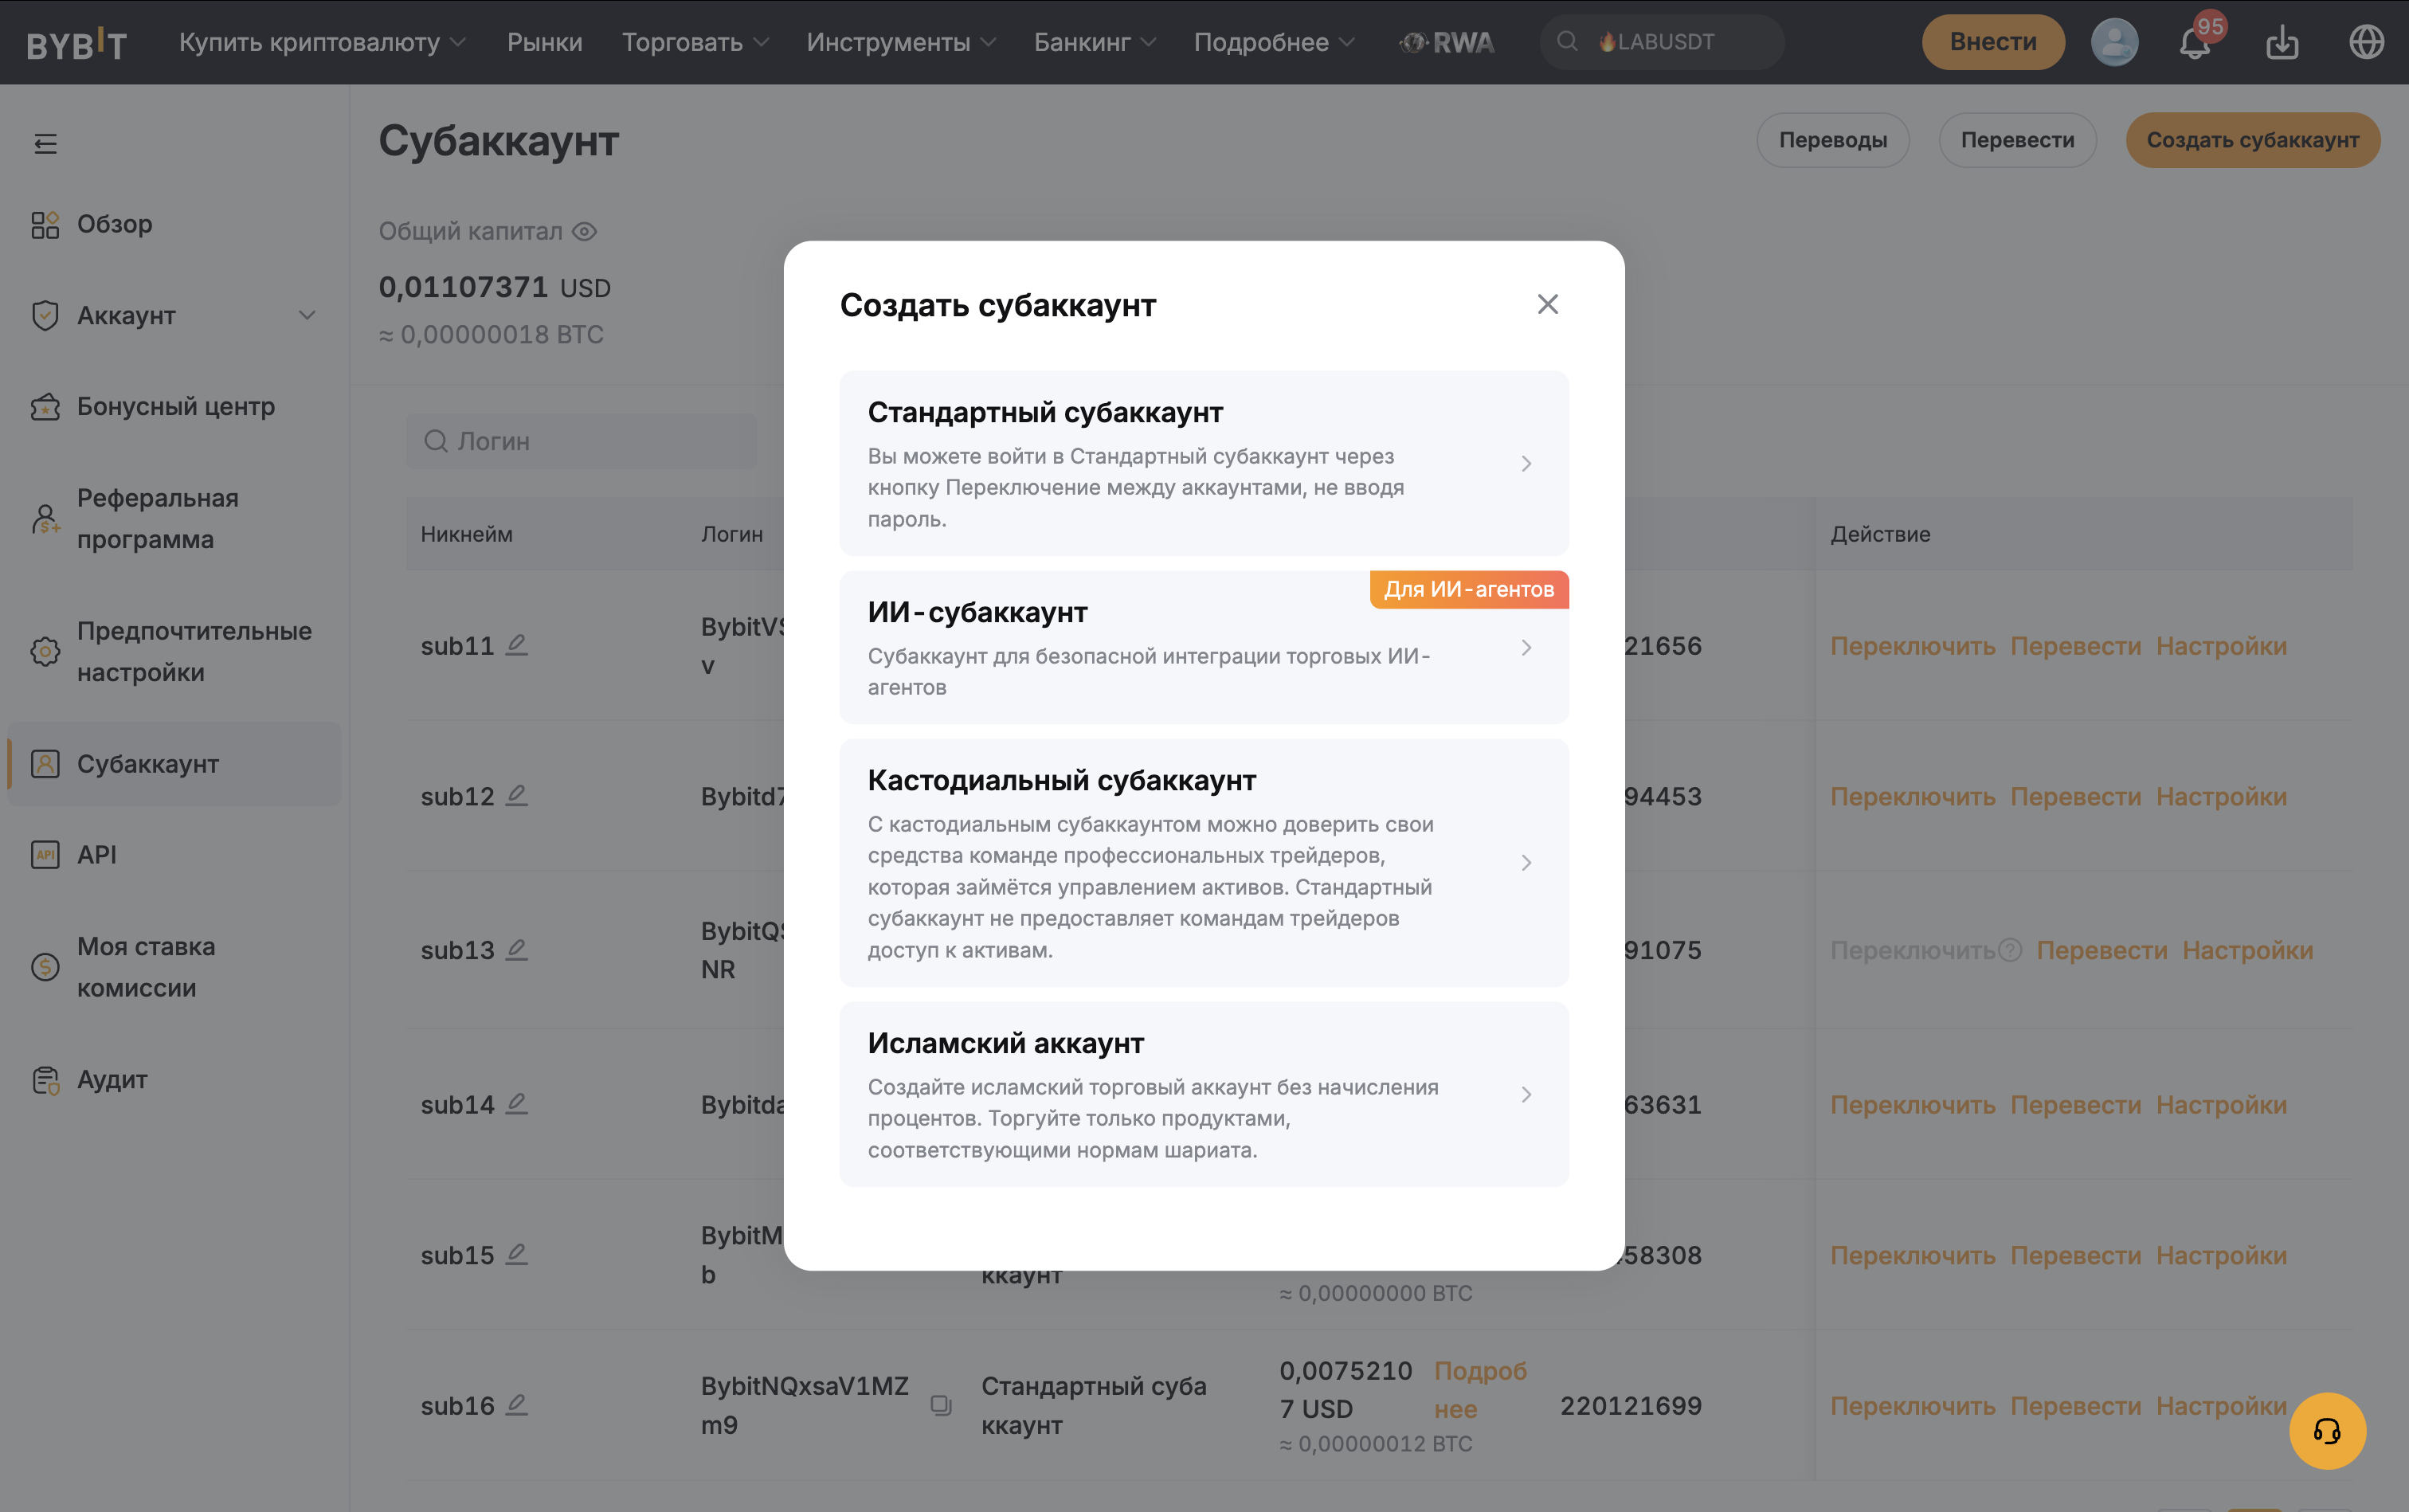Click the Реферальная программа icon
The height and width of the screenshot is (1512, 2409).
click(x=45, y=519)
